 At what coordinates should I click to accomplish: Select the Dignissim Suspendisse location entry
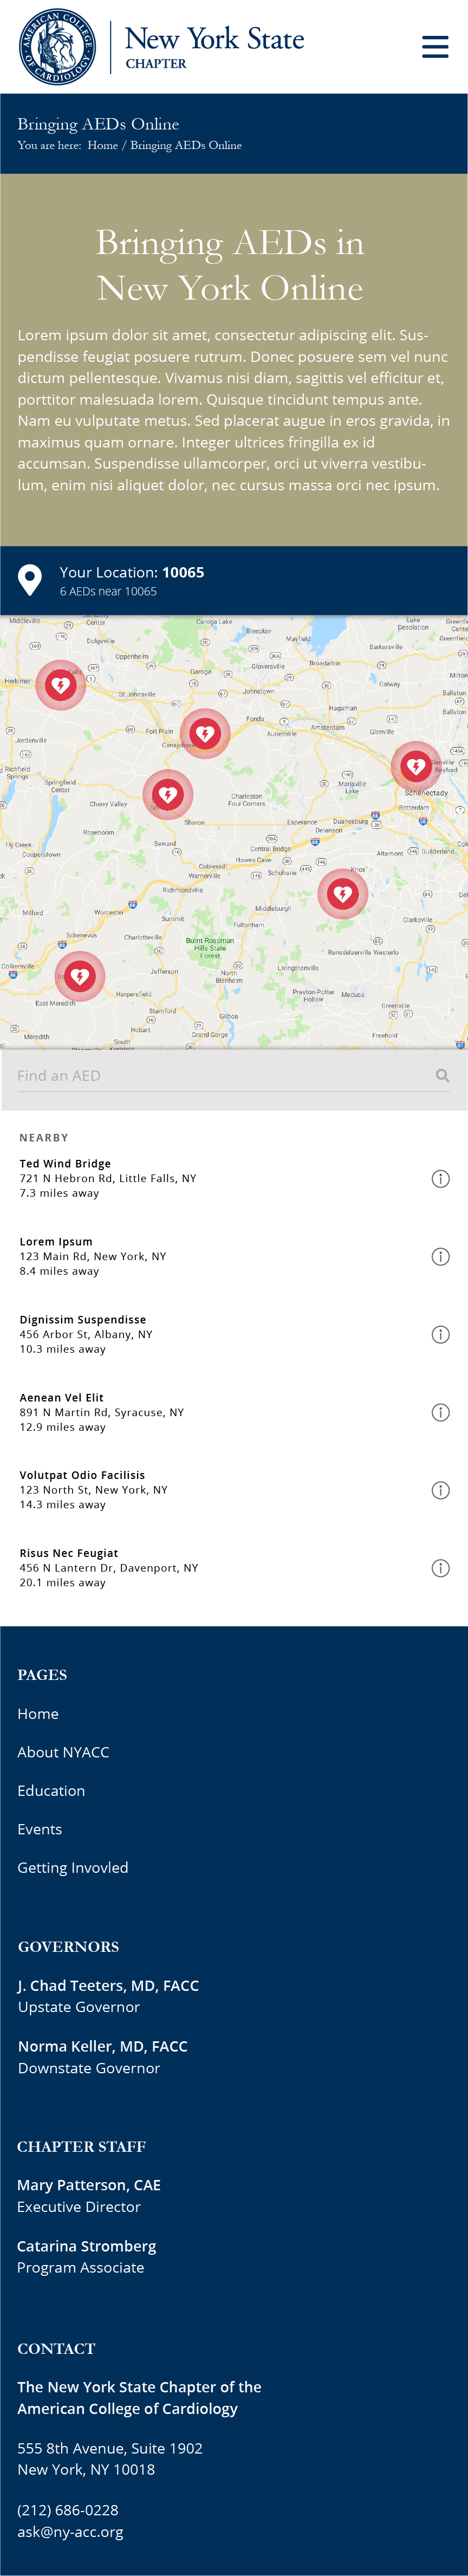click(234, 1334)
